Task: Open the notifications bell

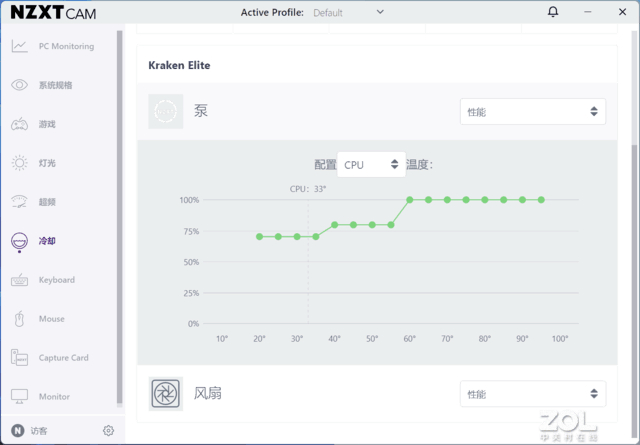Action: [554, 12]
